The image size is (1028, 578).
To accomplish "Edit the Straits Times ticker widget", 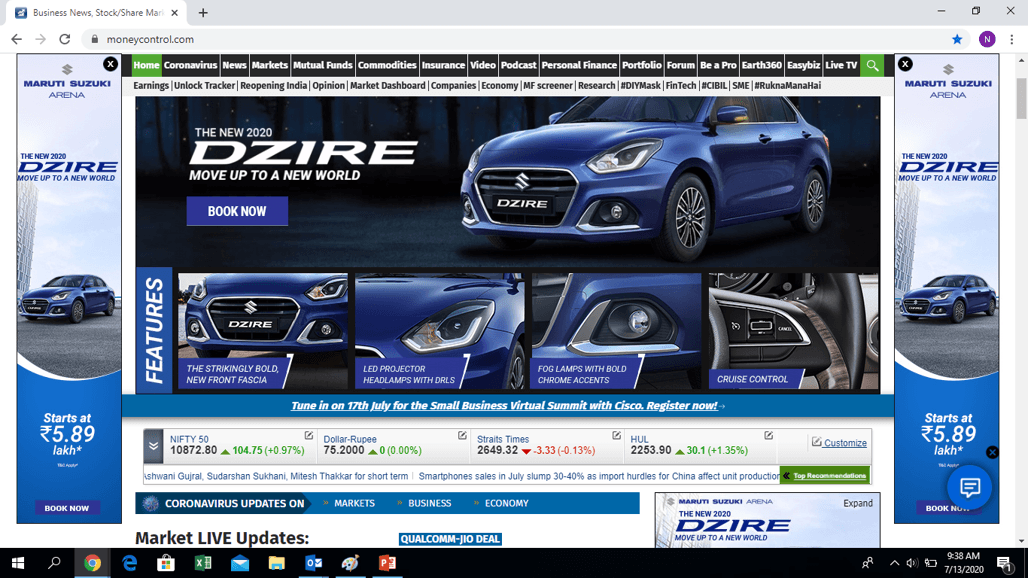I will pyautogui.click(x=616, y=435).
